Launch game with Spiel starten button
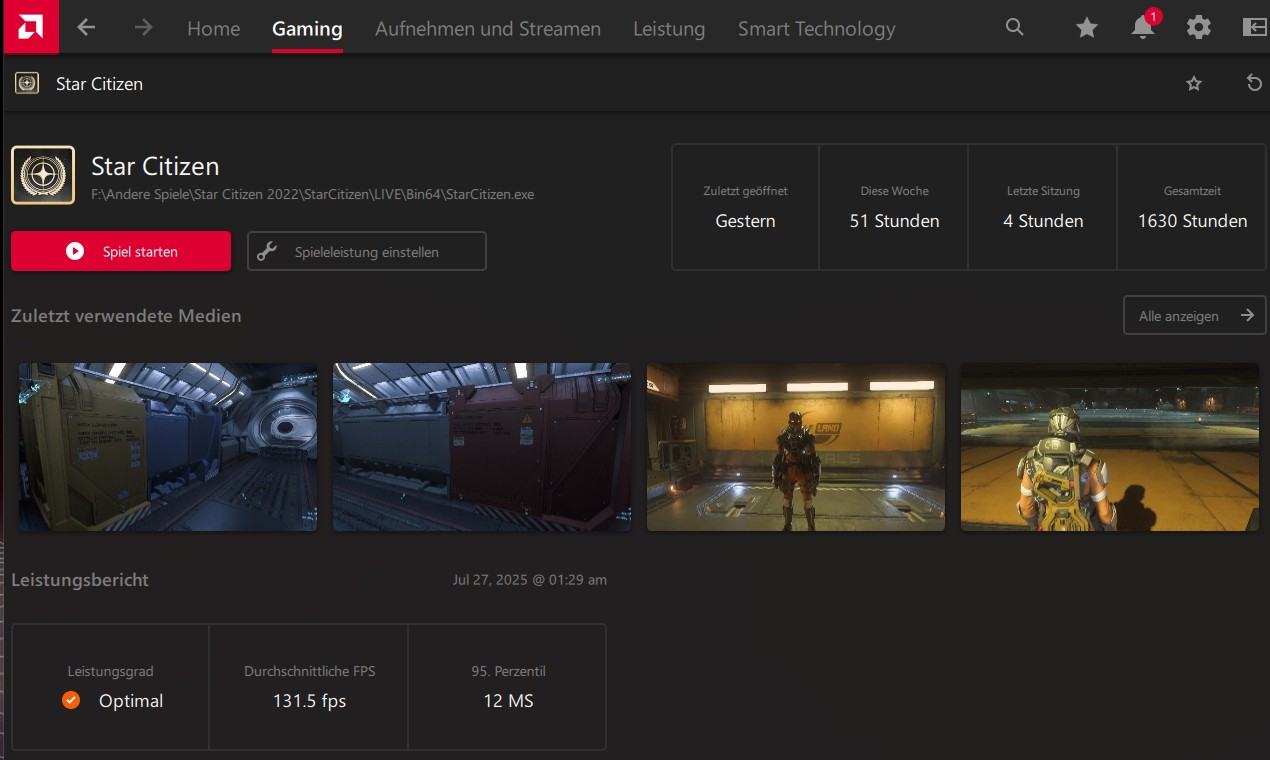Image resolution: width=1270 pixels, height=760 pixels. point(121,251)
